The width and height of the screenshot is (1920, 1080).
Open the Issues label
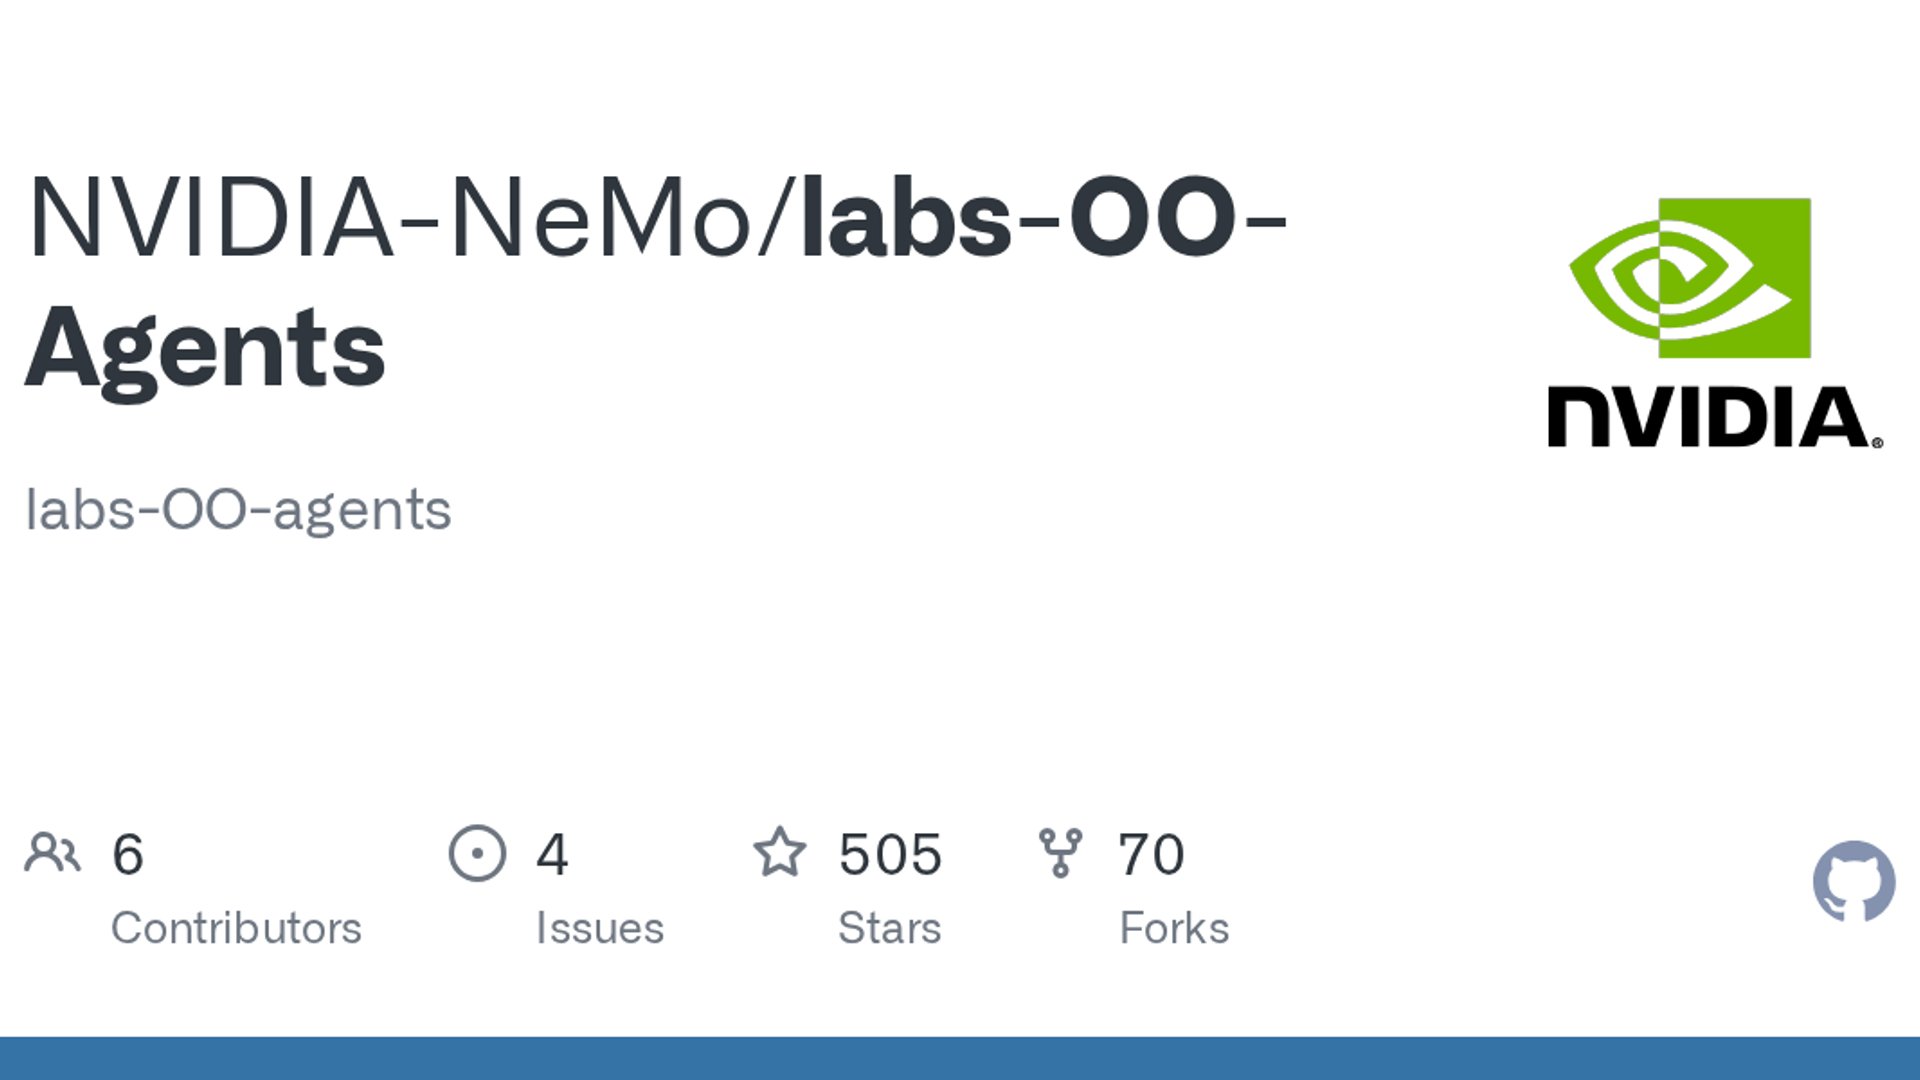[x=600, y=928]
